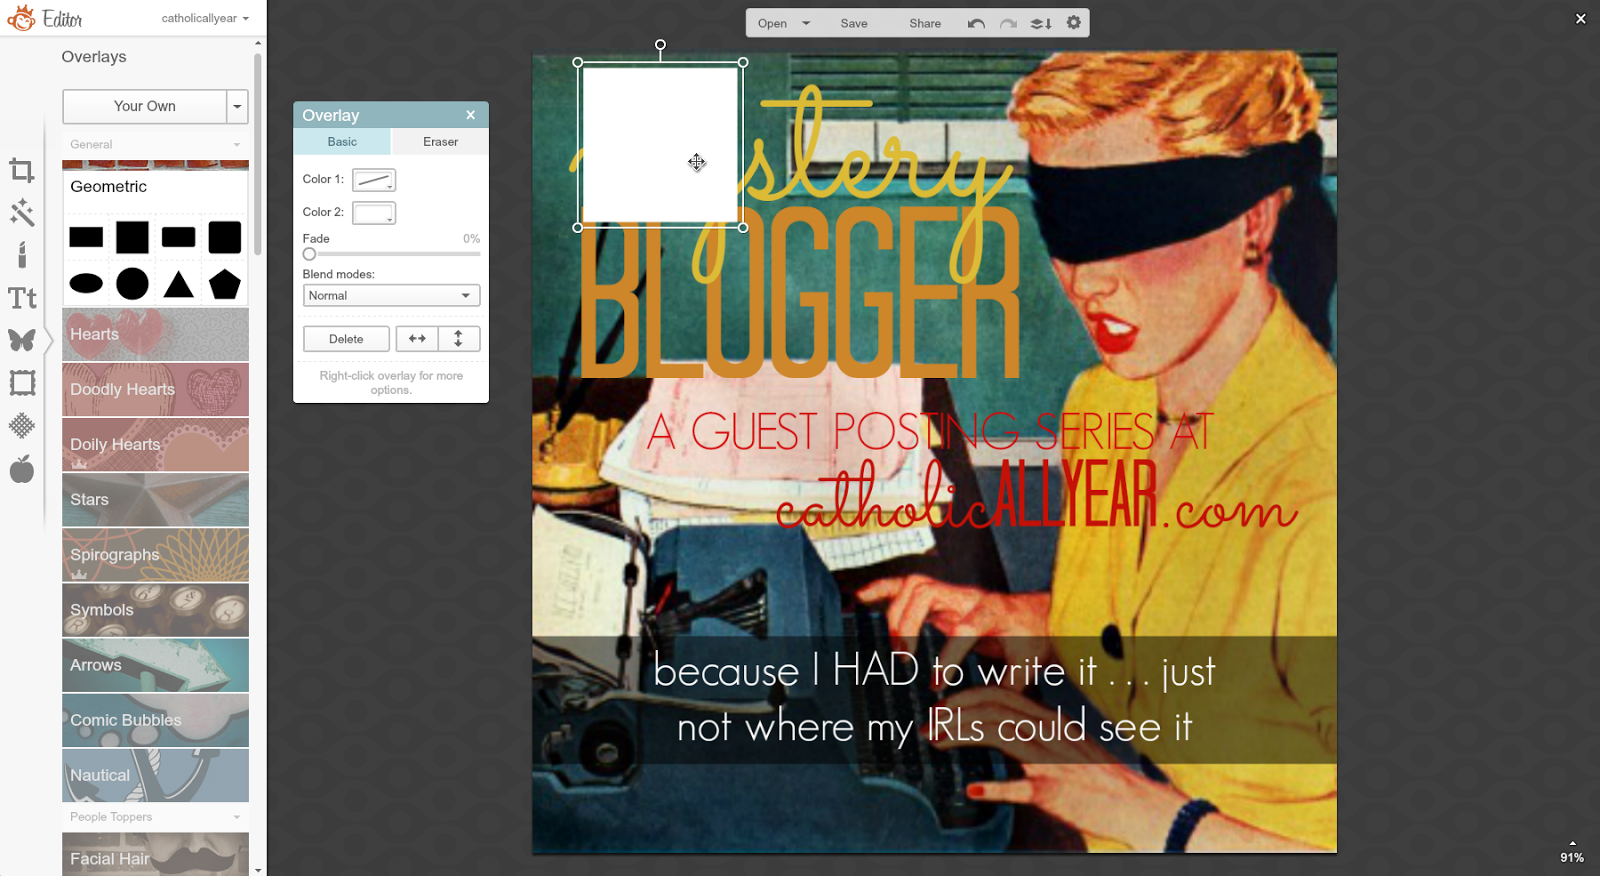Click the Your Own overlay button
The image size is (1600, 876).
(145, 106)
